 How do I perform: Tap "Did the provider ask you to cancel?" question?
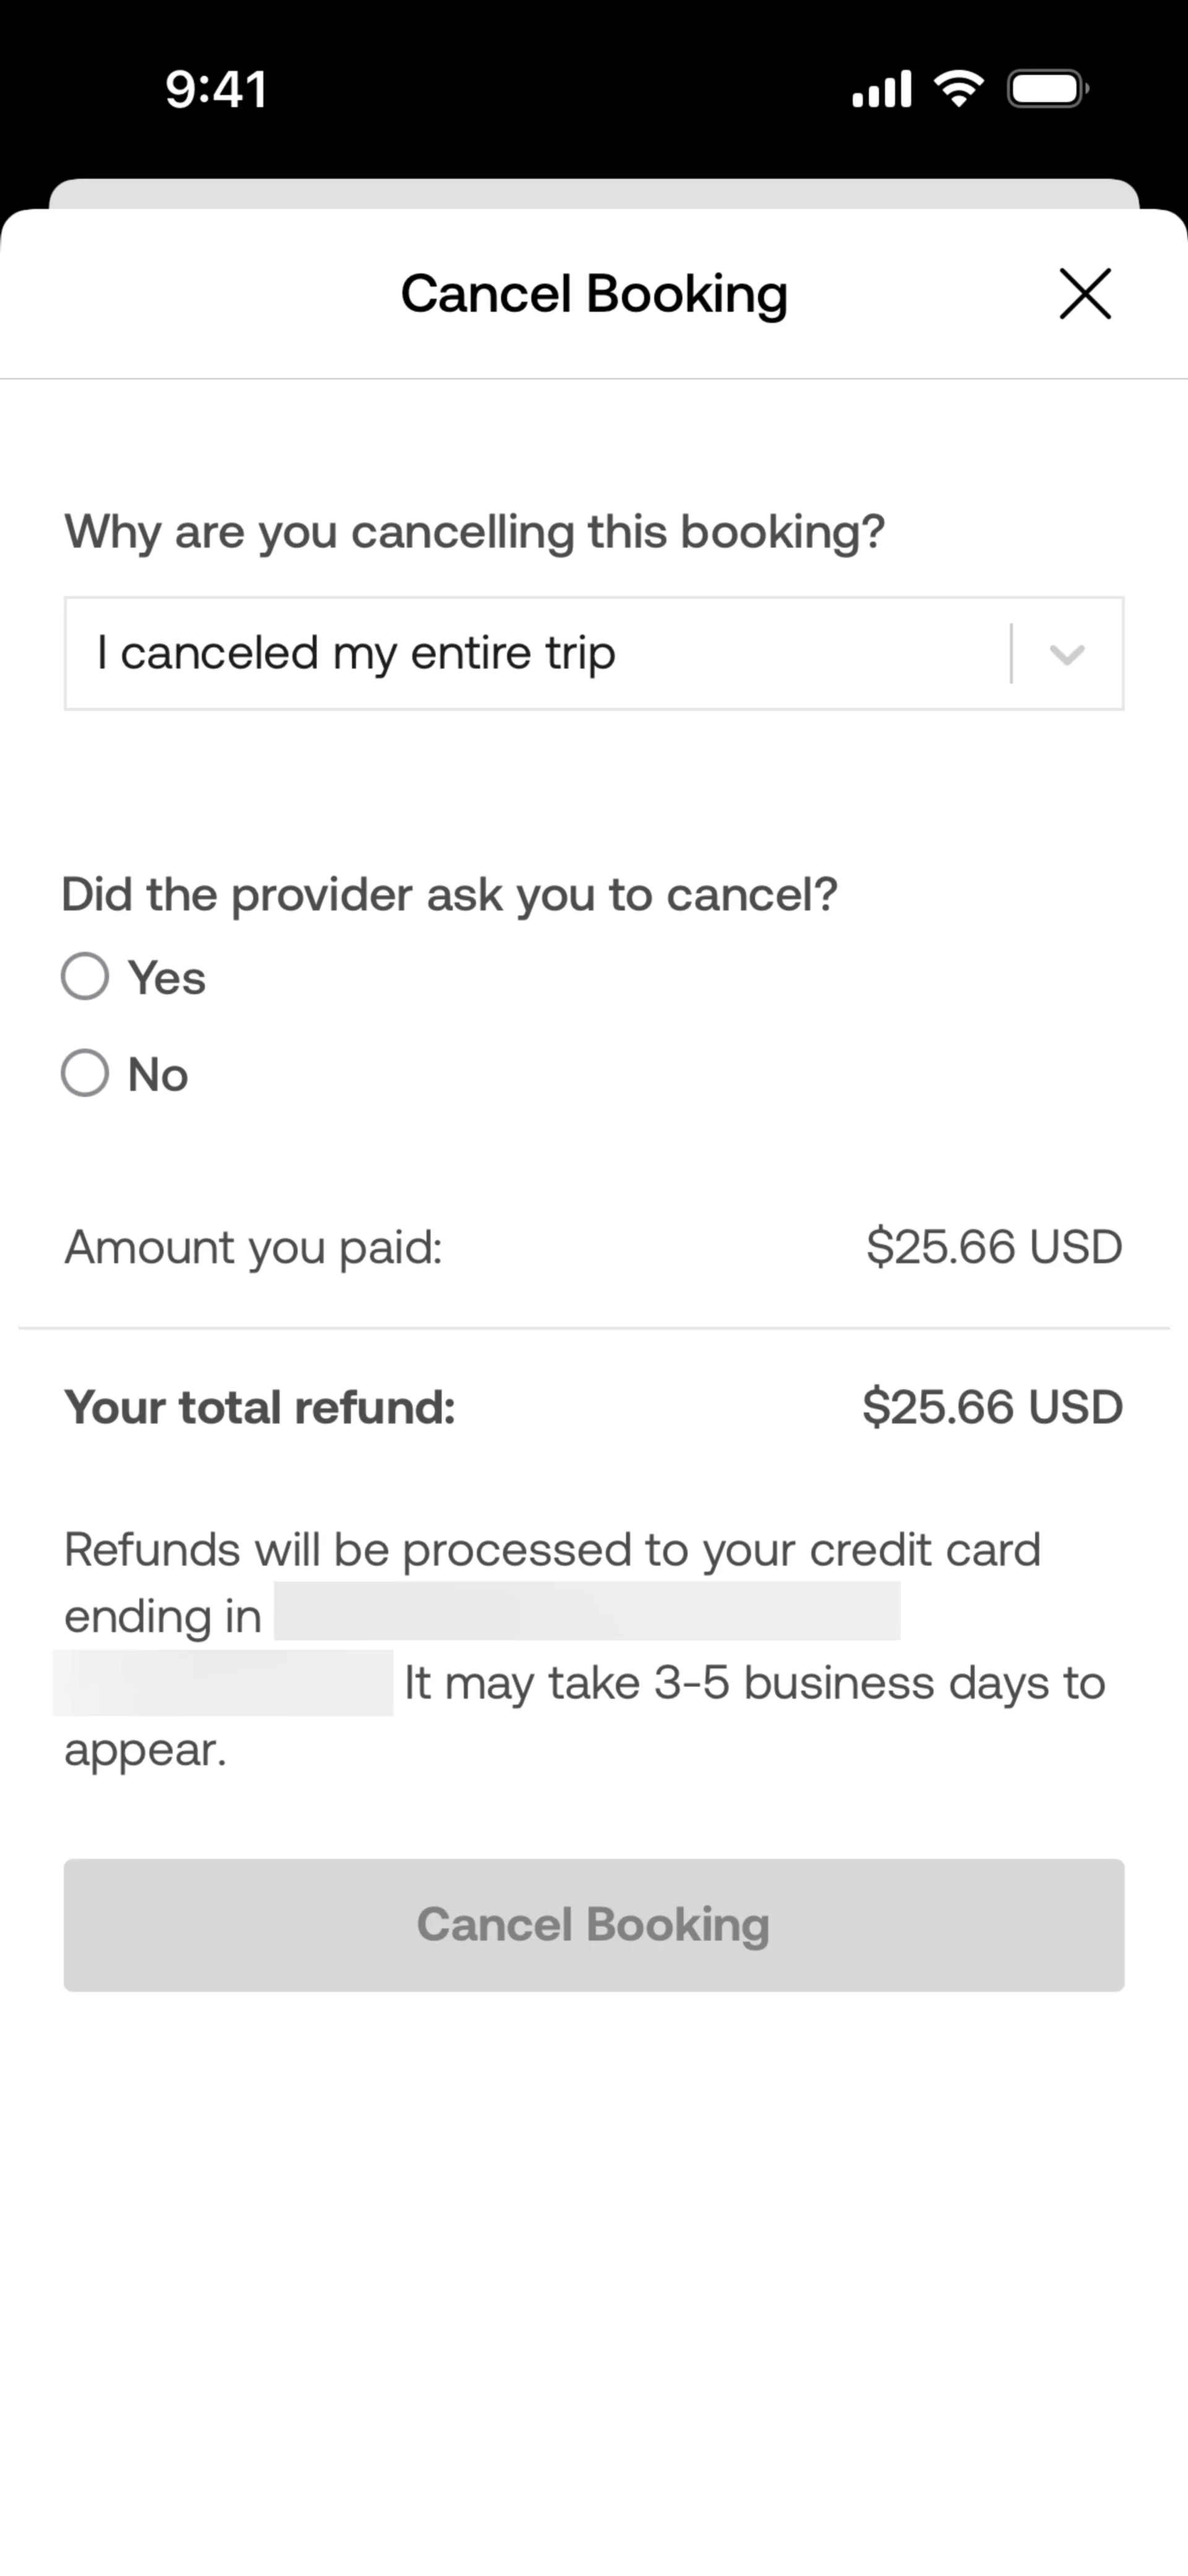tap(449, 894)
